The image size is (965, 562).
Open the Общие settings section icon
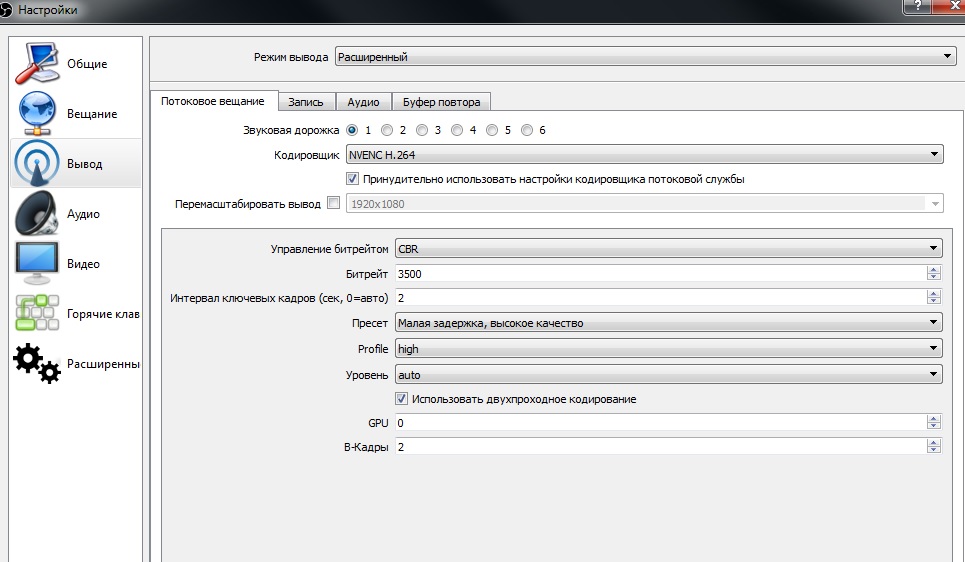(x=37, y=63)
